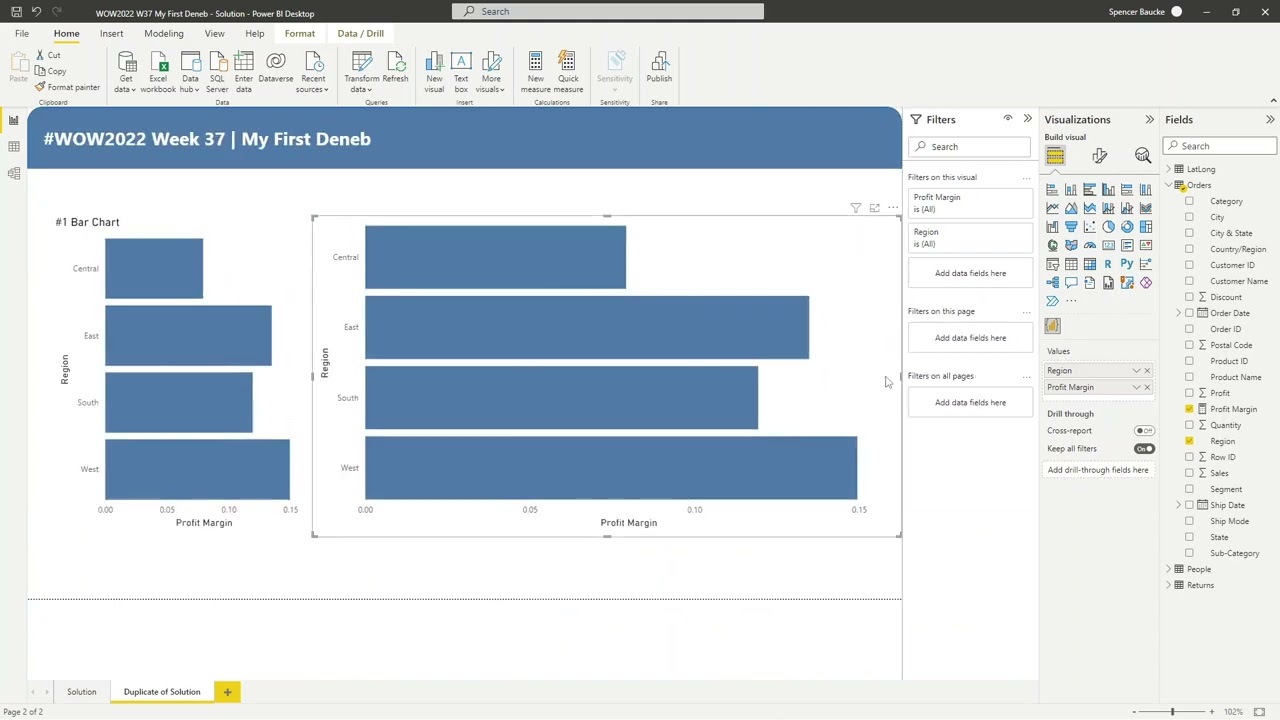The height and width of the screenshot is (720, 1280).
Task: Create a Quick measure
Action: click(x=568, y=72)
